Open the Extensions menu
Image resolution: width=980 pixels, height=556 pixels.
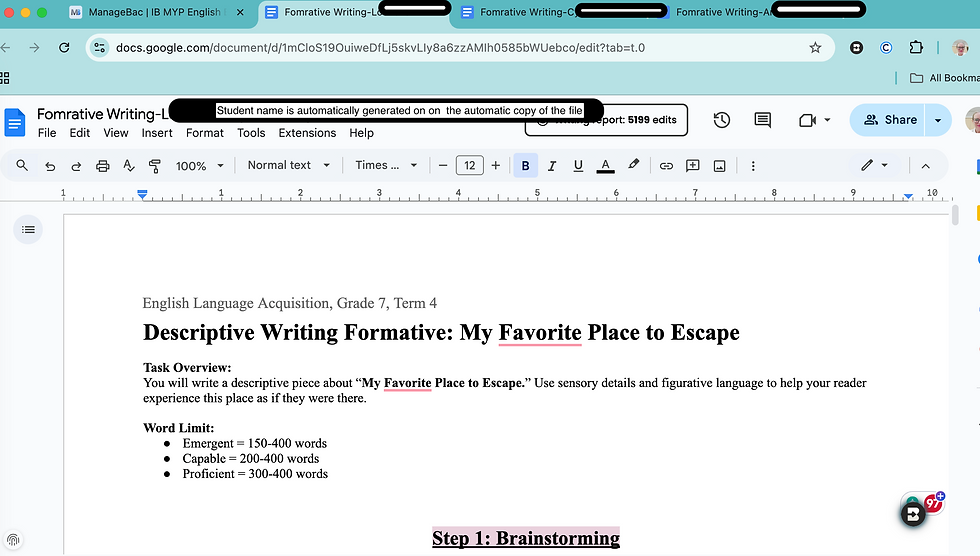click(x=307, y=132)
